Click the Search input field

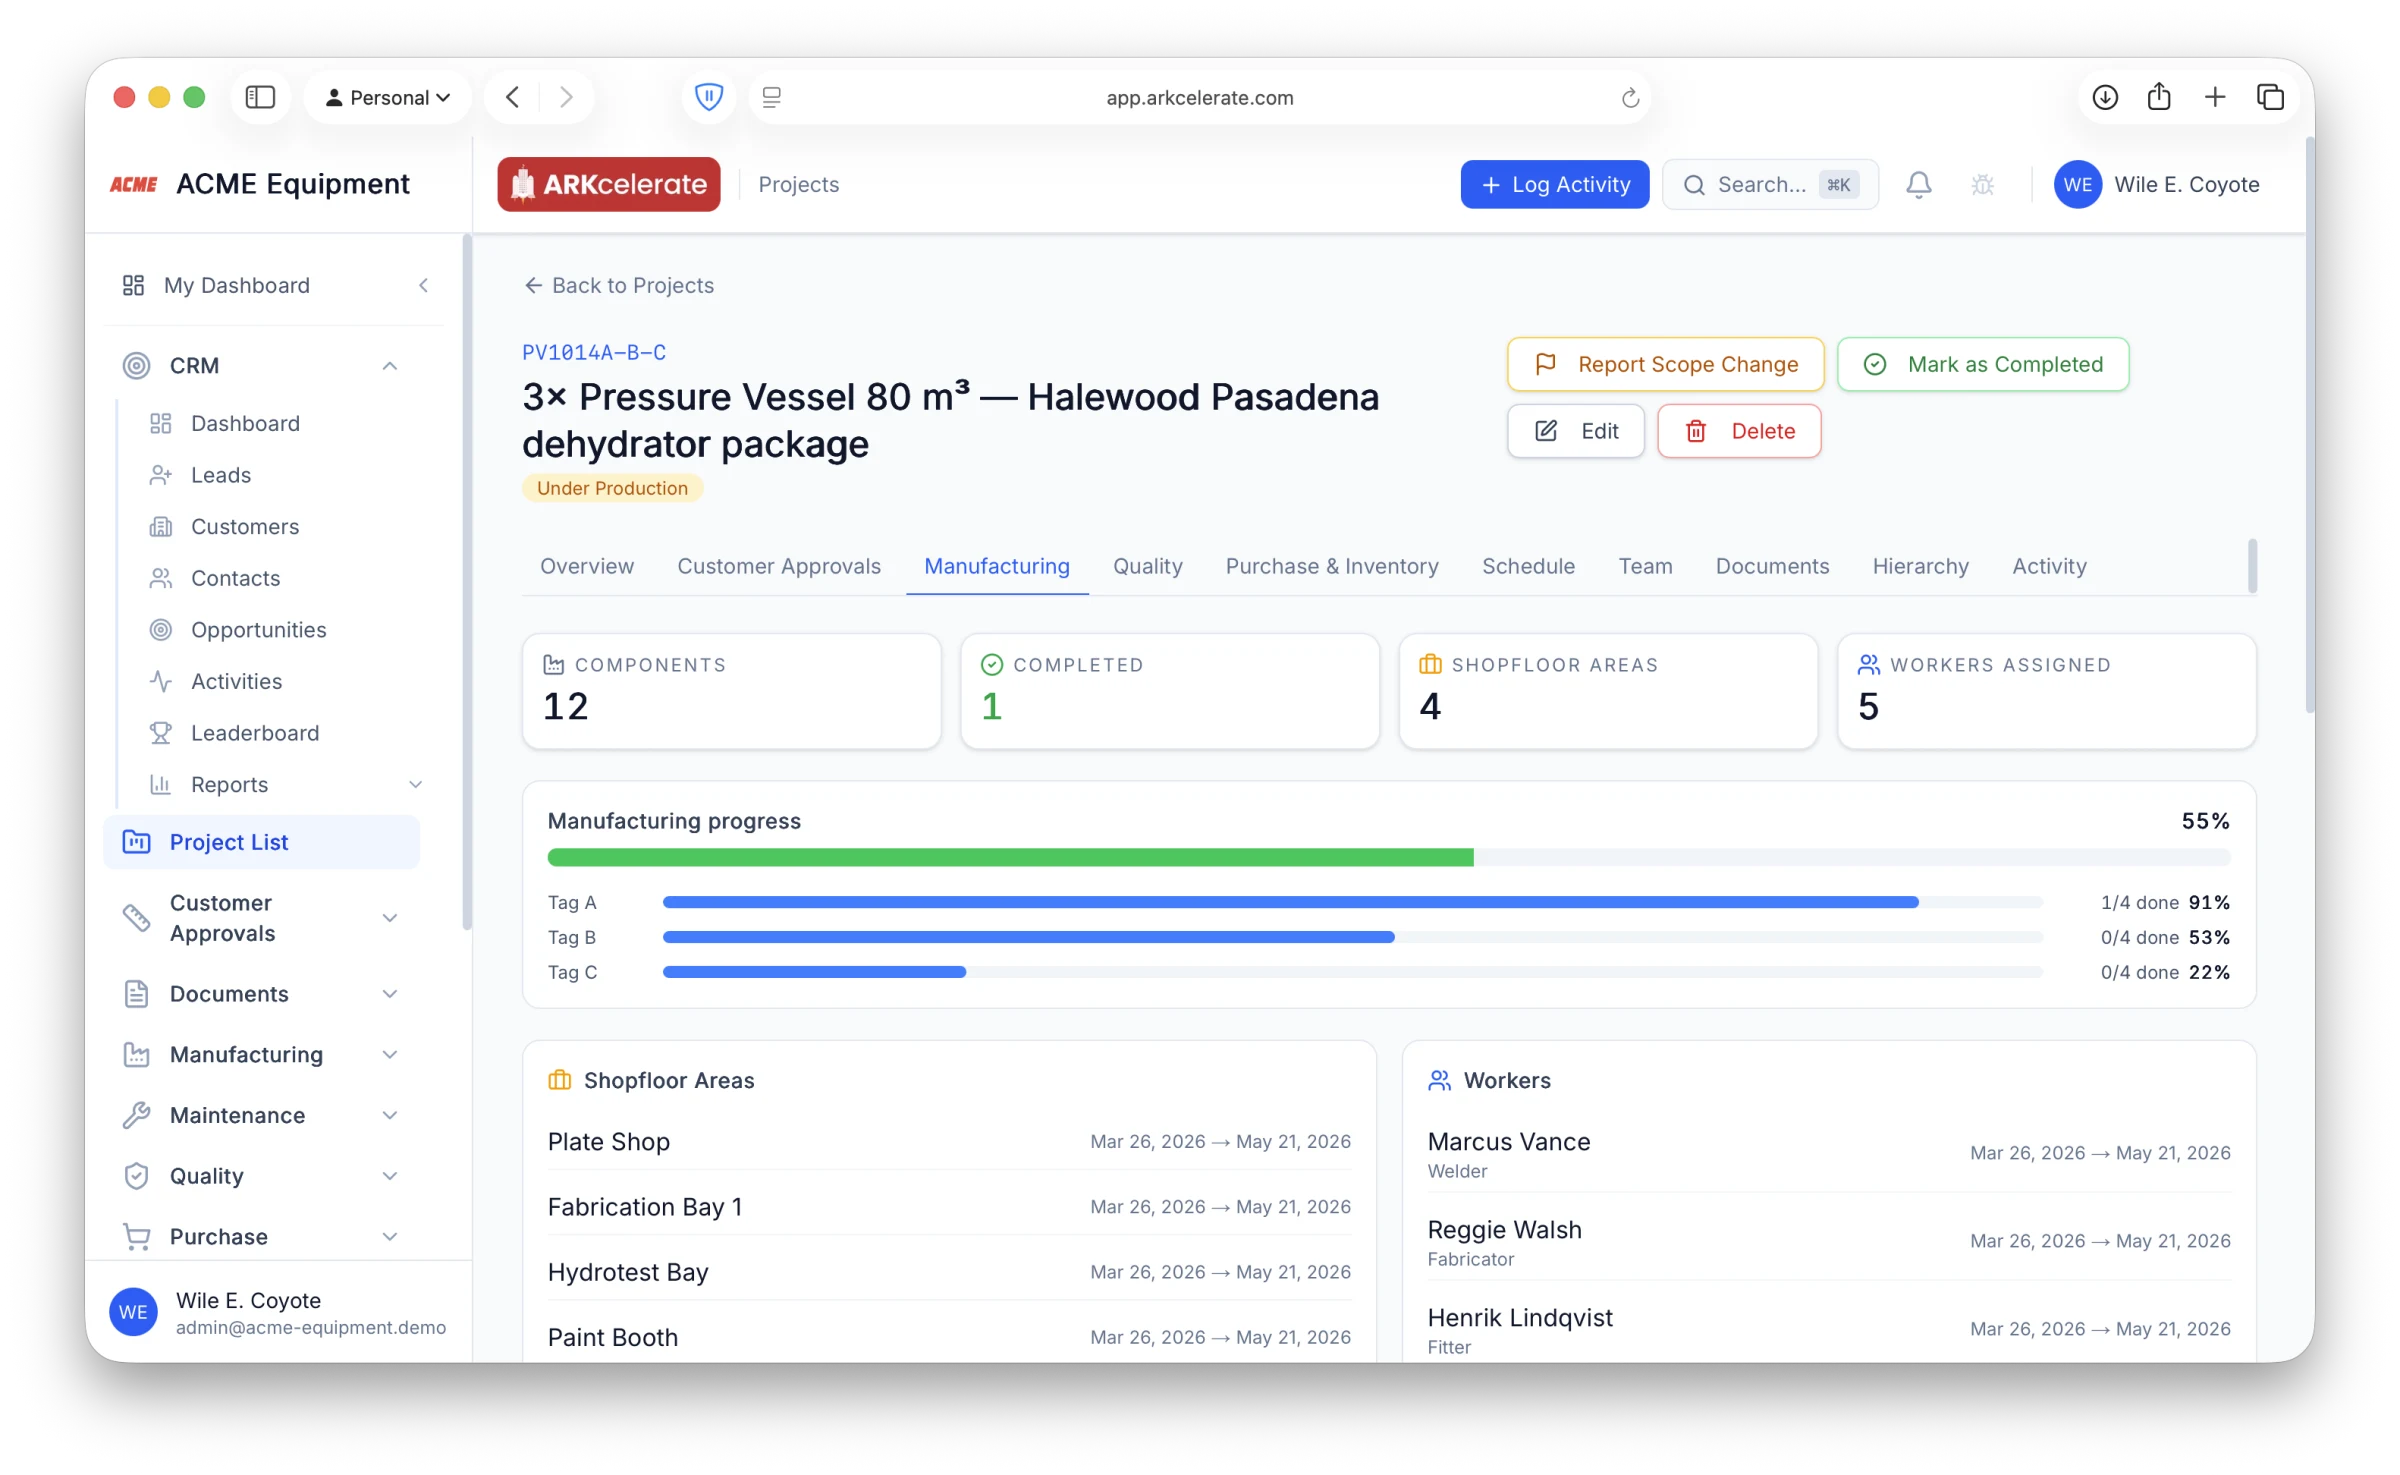(1770, 184)
